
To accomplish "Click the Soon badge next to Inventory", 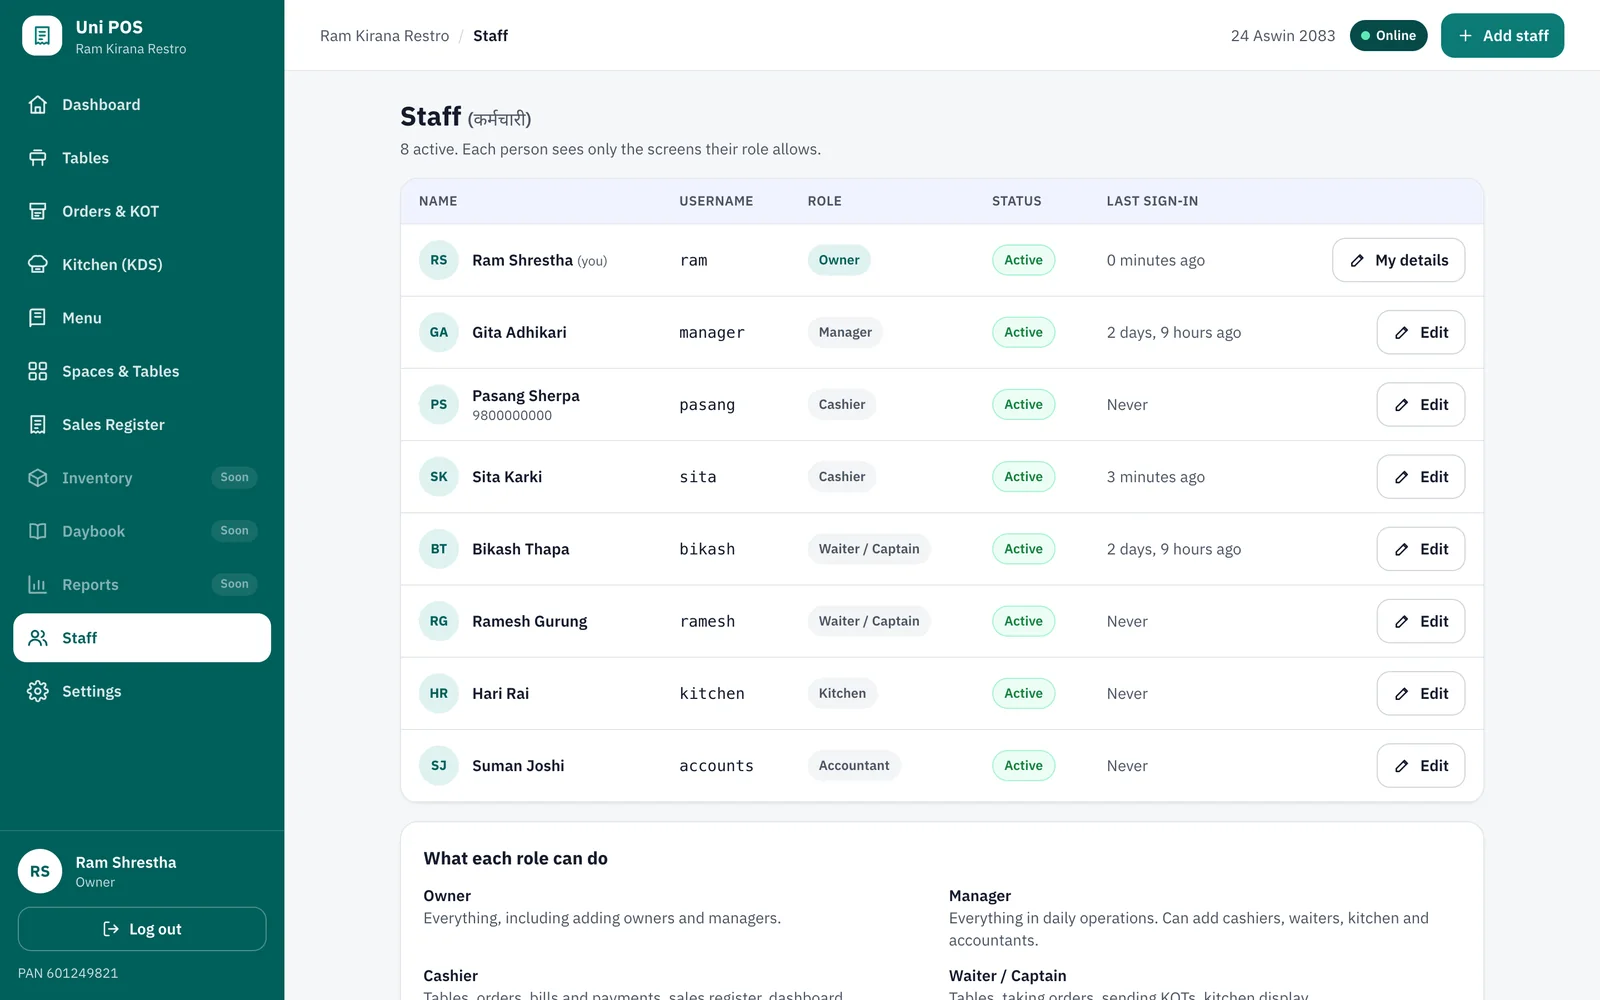I will pyautogui.click(x=234, y=478).
